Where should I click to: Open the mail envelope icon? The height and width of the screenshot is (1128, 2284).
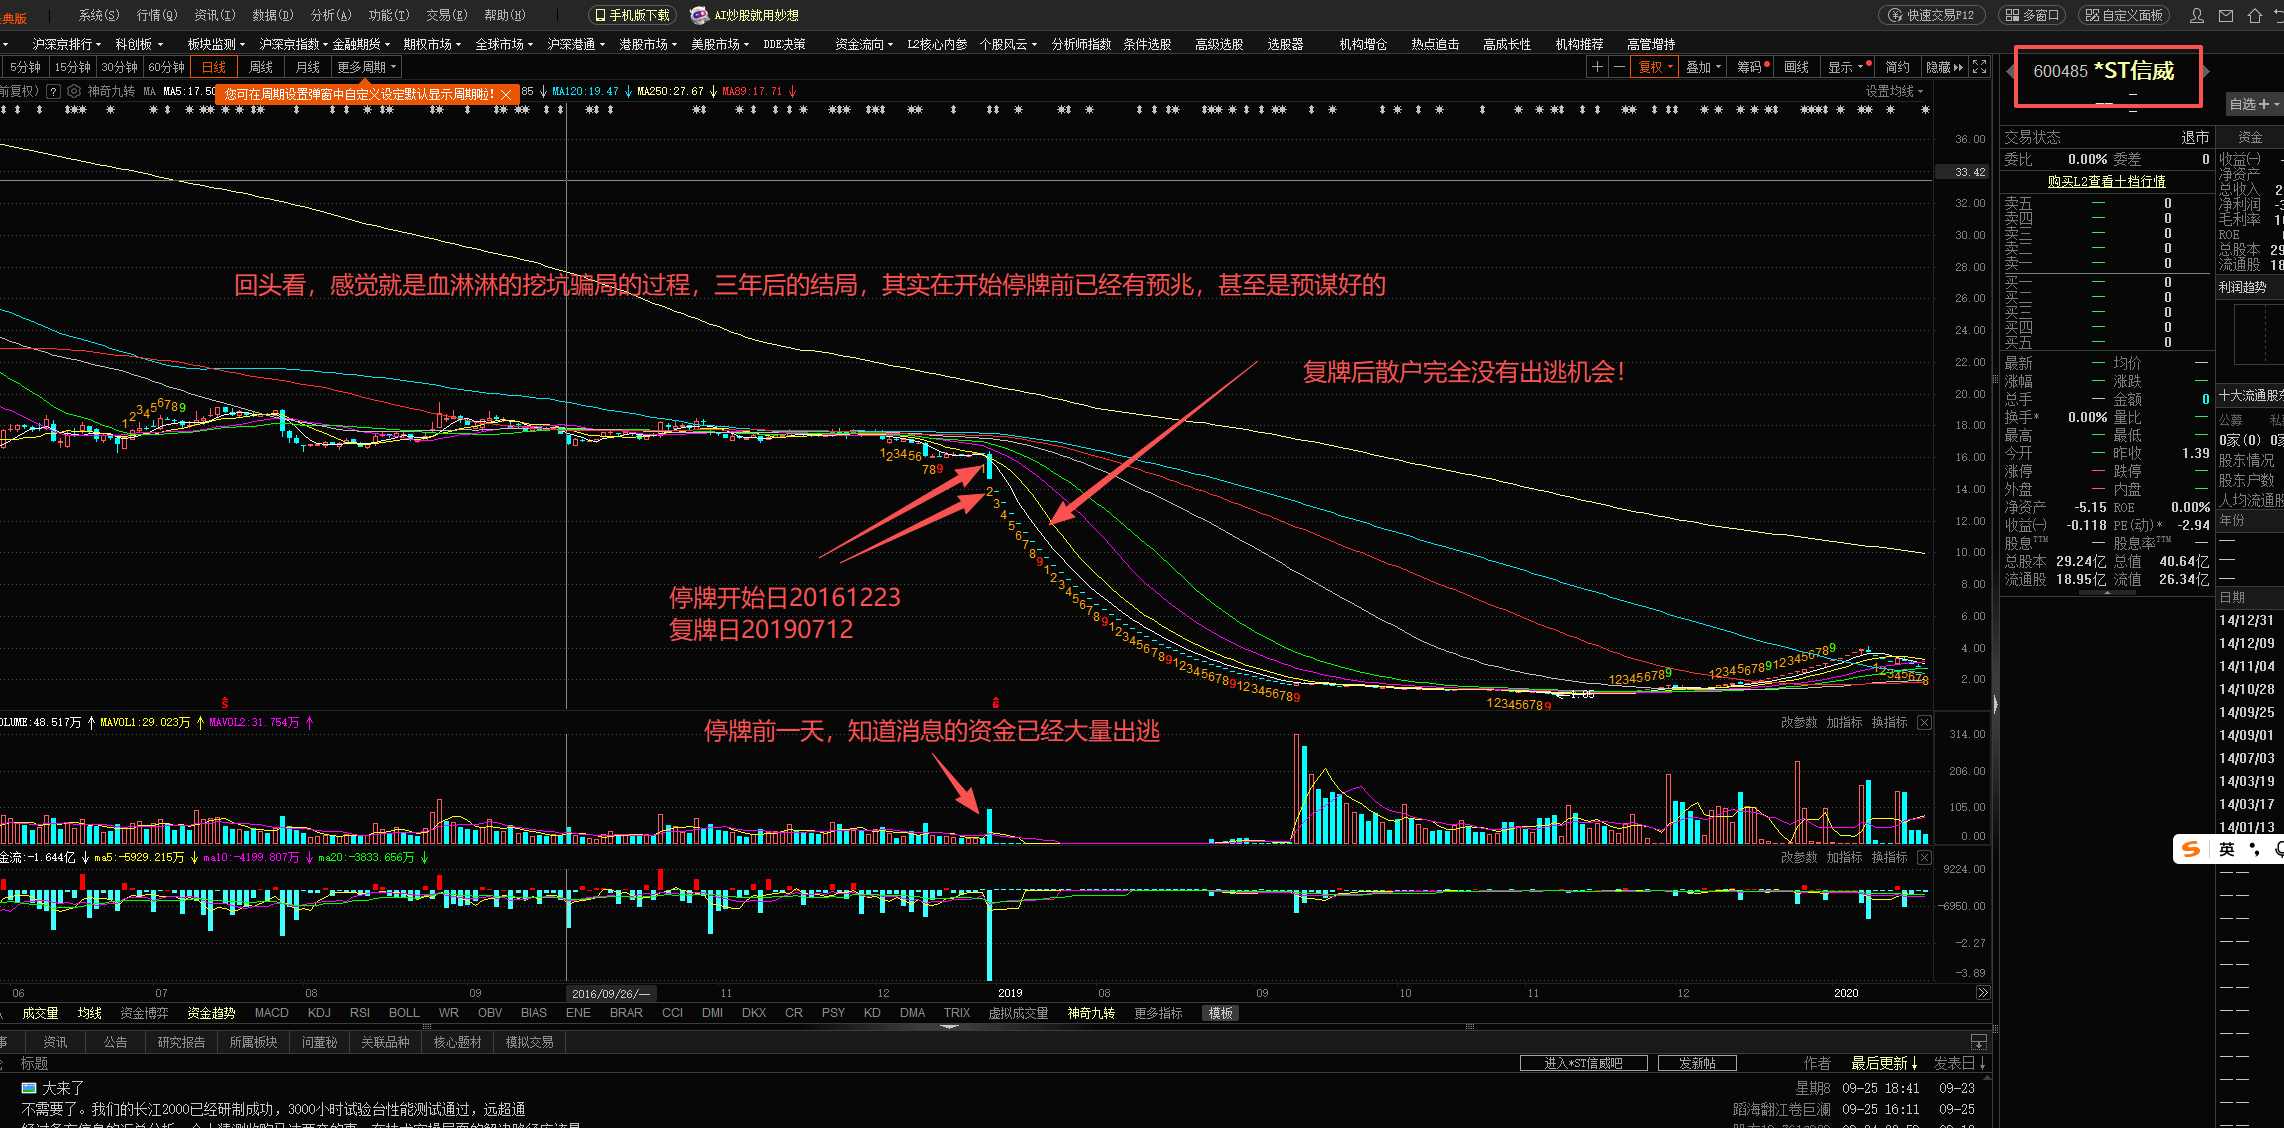pyautogui.click(x=2226, y=15)
